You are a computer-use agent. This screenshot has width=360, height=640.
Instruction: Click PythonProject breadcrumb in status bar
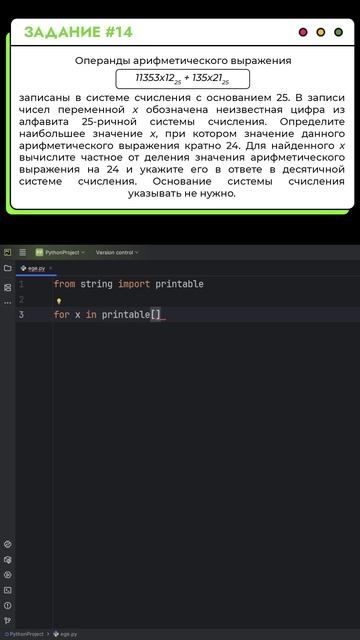(x=24, y=634)
